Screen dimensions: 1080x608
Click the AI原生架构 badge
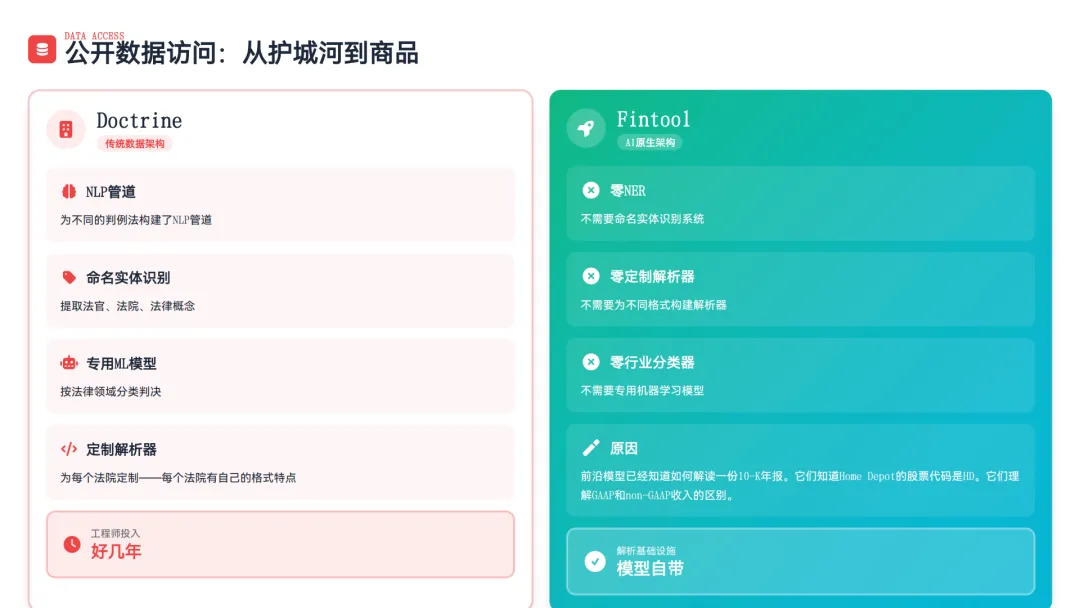coord(650,143)
